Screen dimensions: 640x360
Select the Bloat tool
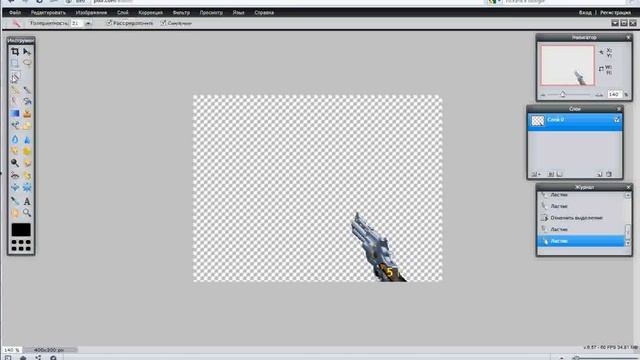pyautogui.click(x=15, y=188)
